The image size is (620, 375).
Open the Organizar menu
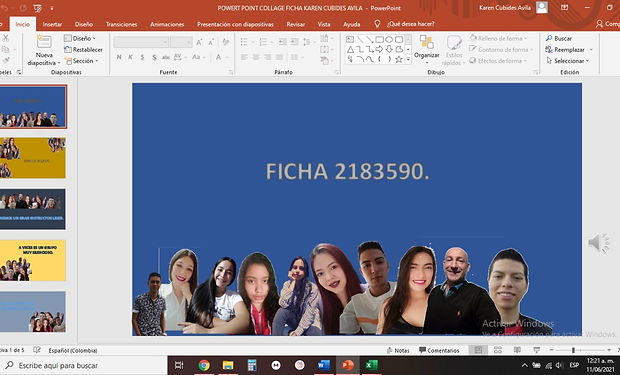point(427,49)
